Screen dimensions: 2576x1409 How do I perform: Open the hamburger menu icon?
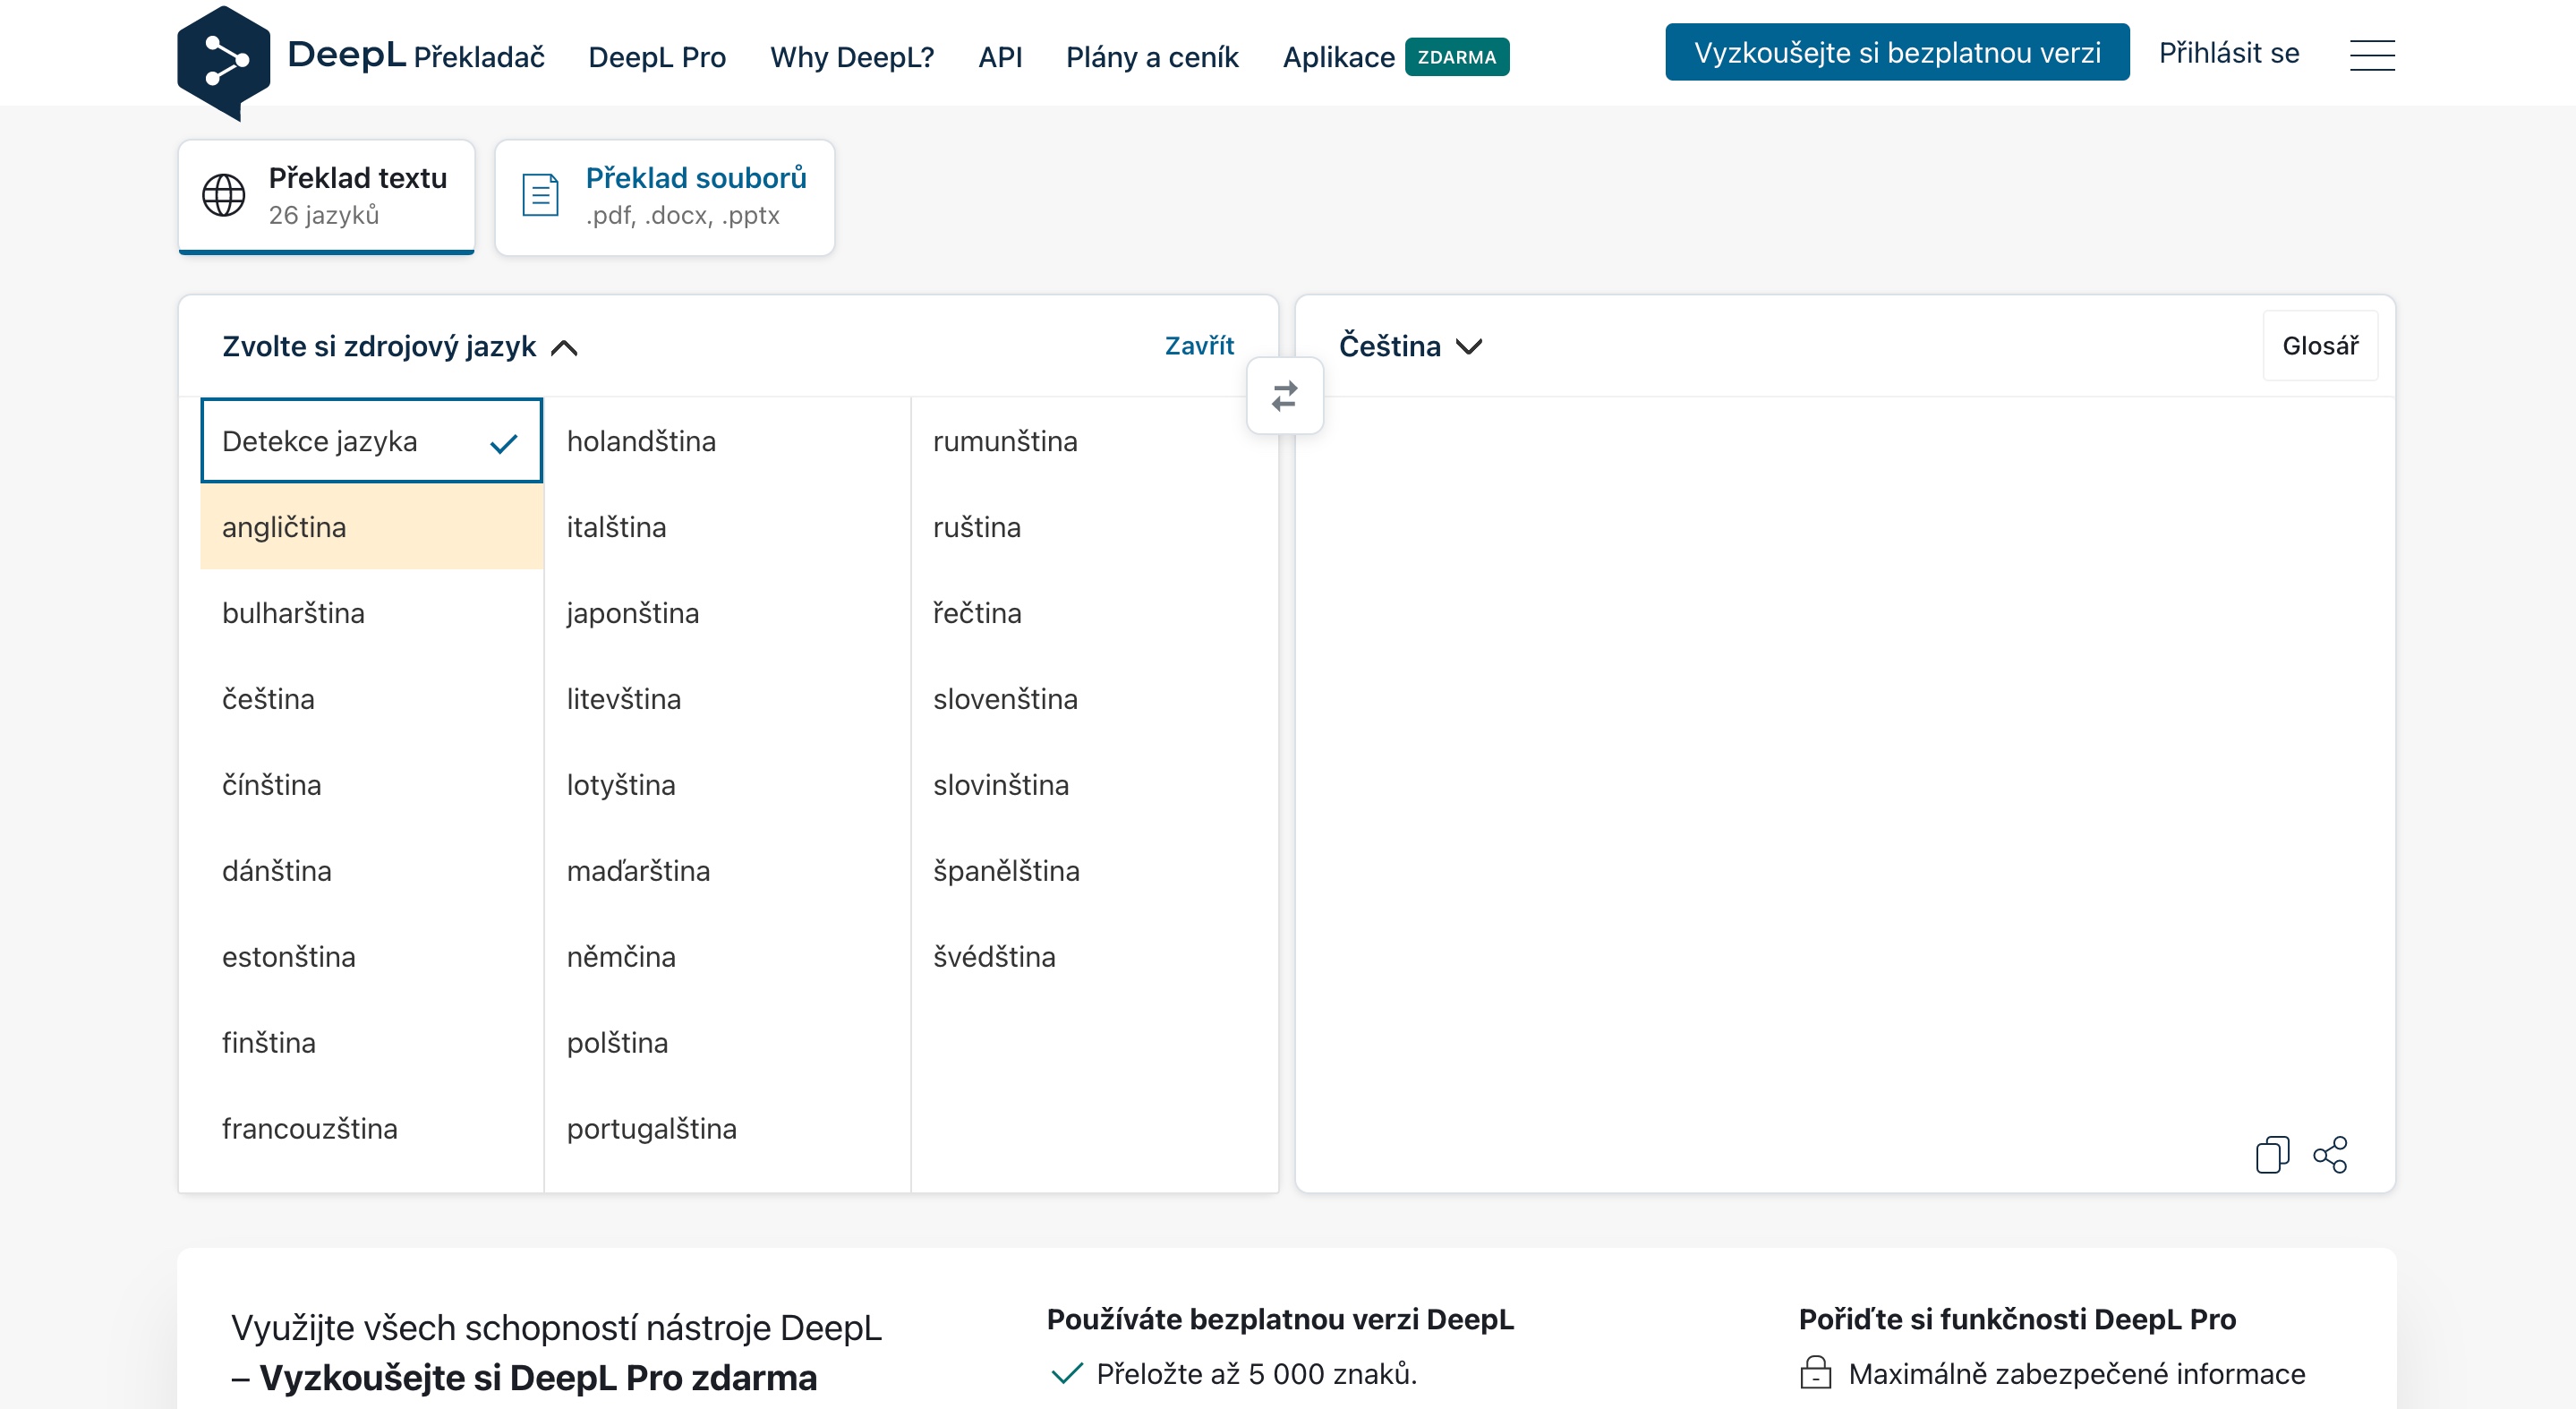(2371, 55)
